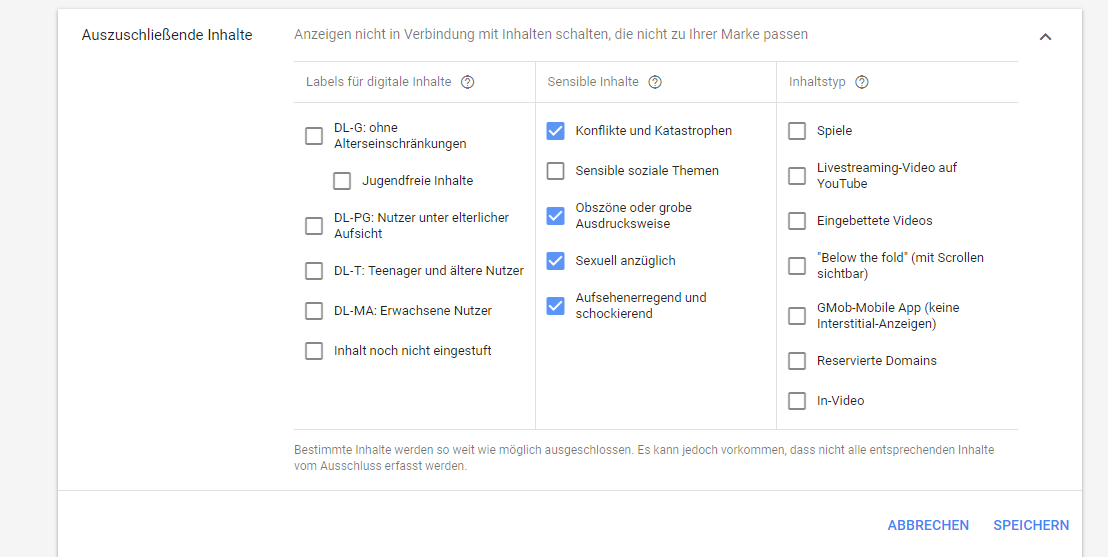Open help icon next to Inhaltstyp
Viewport: 1108px width, 557px height.
coord(861,82)
